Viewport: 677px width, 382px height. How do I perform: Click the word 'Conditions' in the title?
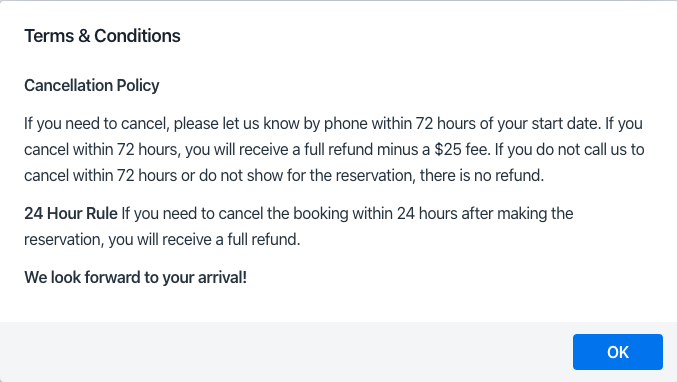point(137,36)
